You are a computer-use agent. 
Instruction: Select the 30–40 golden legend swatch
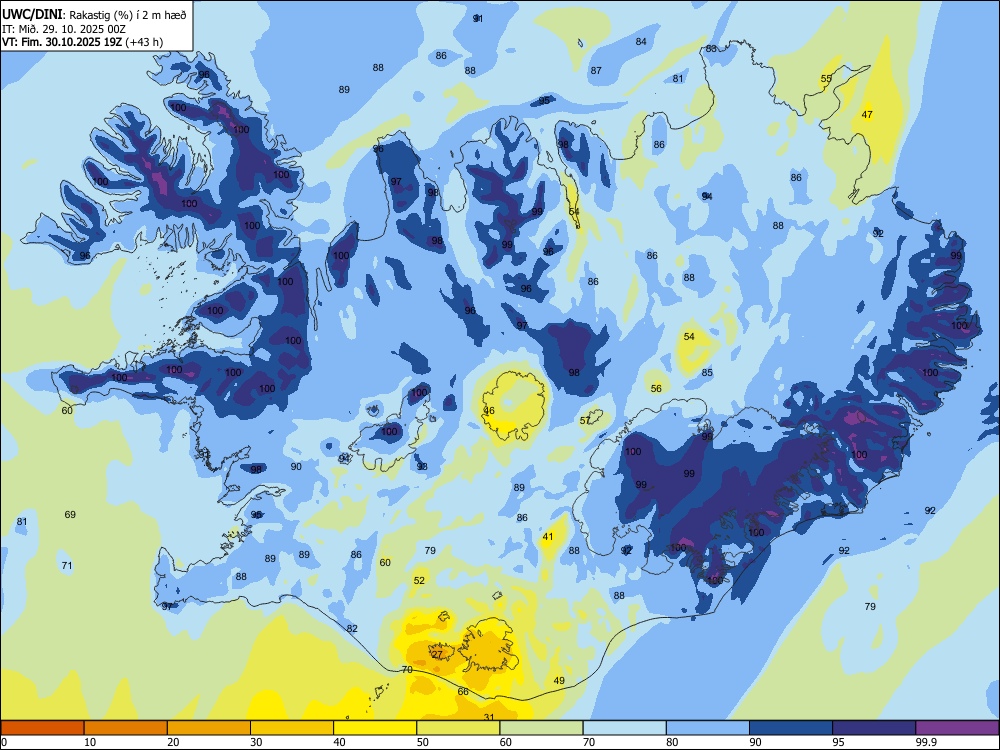tap(292, 728)
